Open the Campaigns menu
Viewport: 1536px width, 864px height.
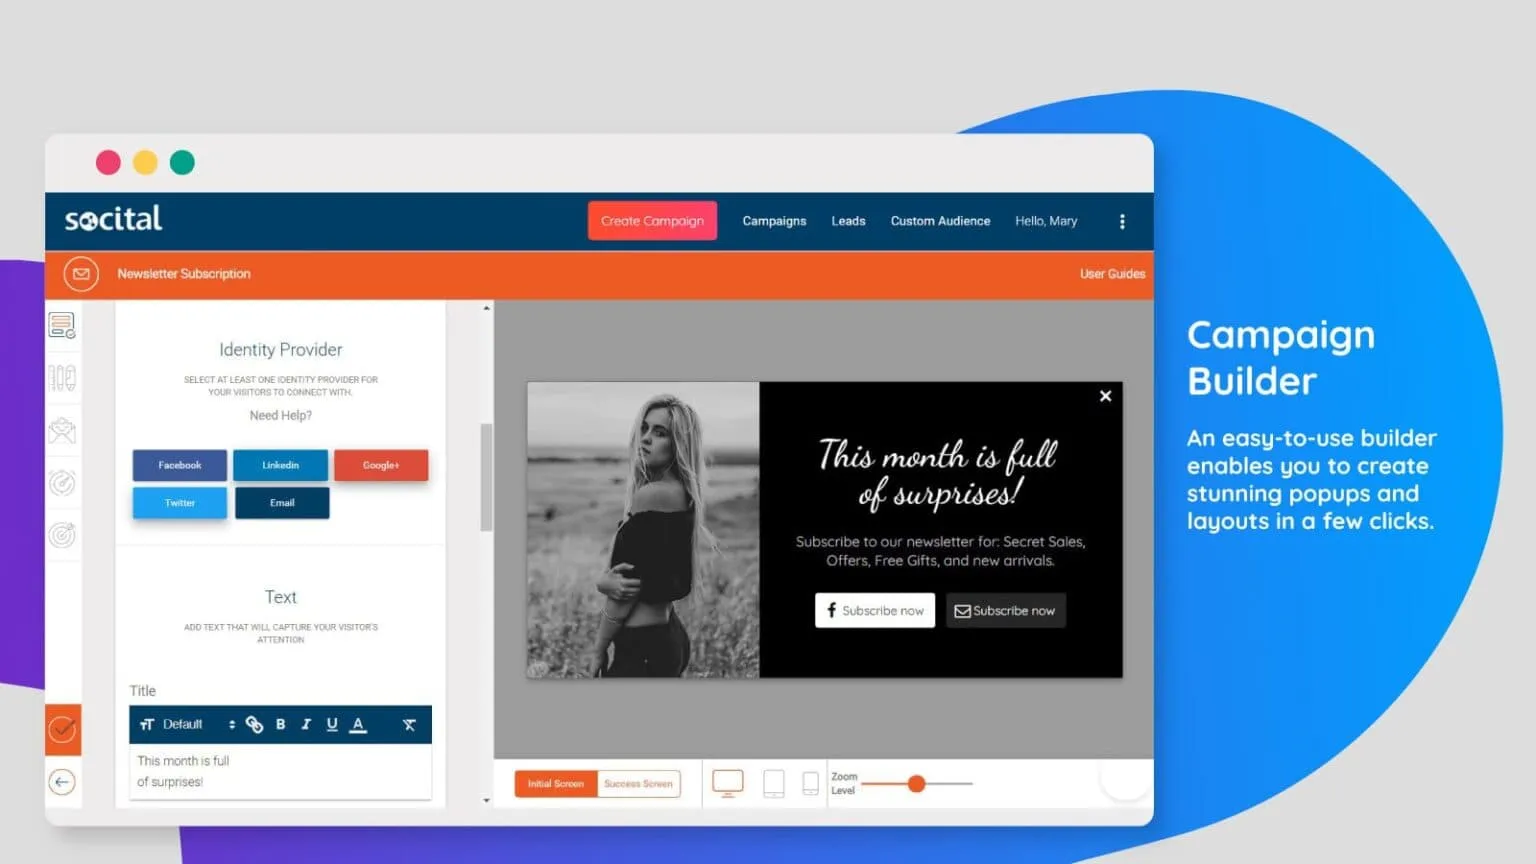click(774, 221)
